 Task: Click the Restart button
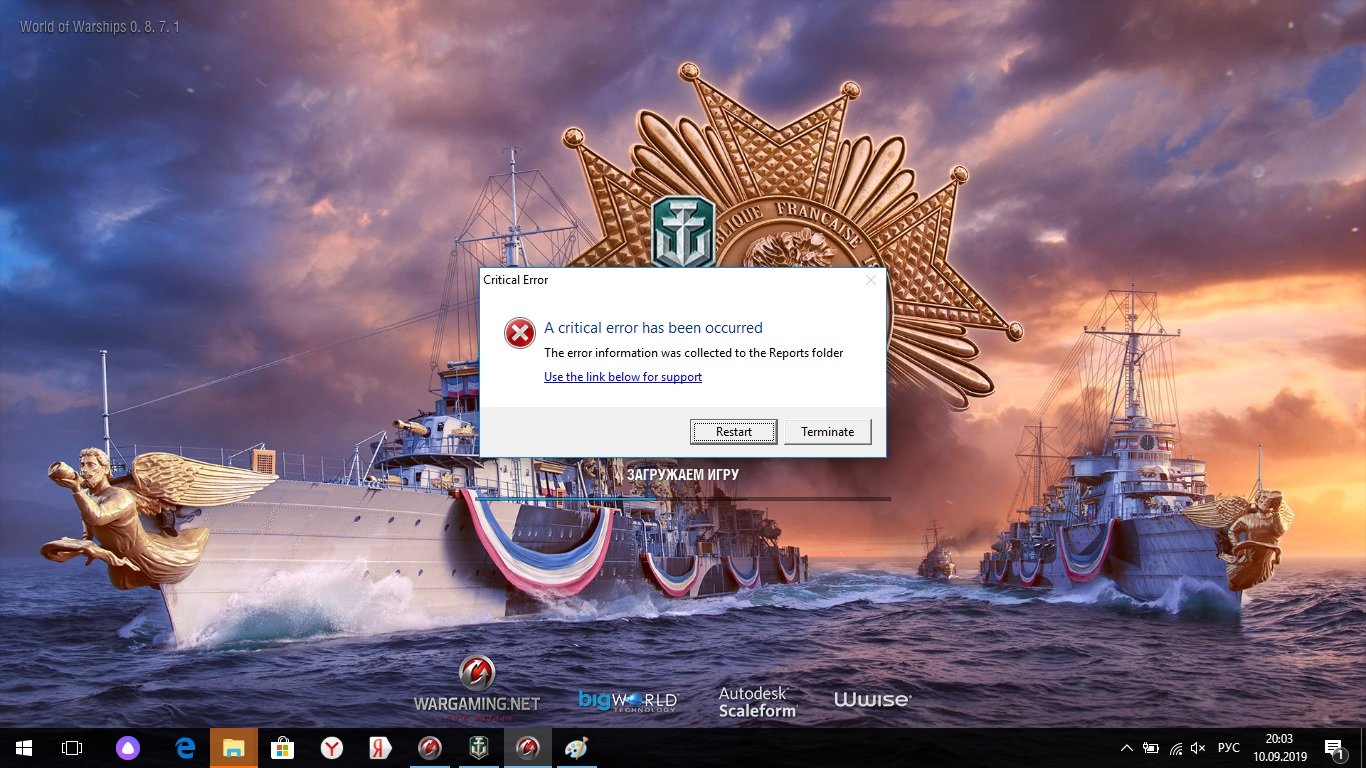[734, 432]
